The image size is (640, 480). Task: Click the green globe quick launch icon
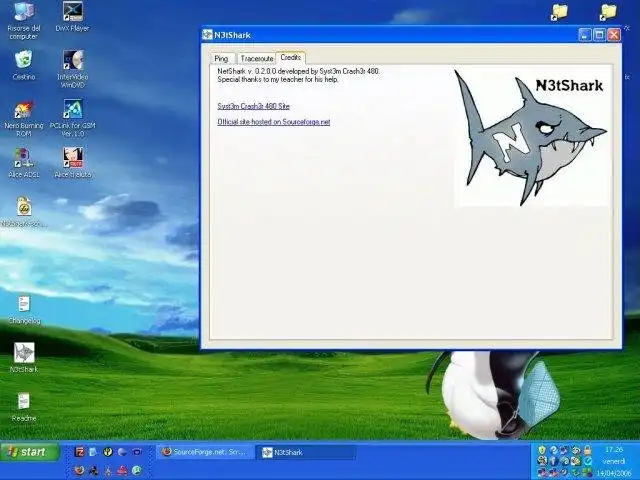tap(136, 471)
